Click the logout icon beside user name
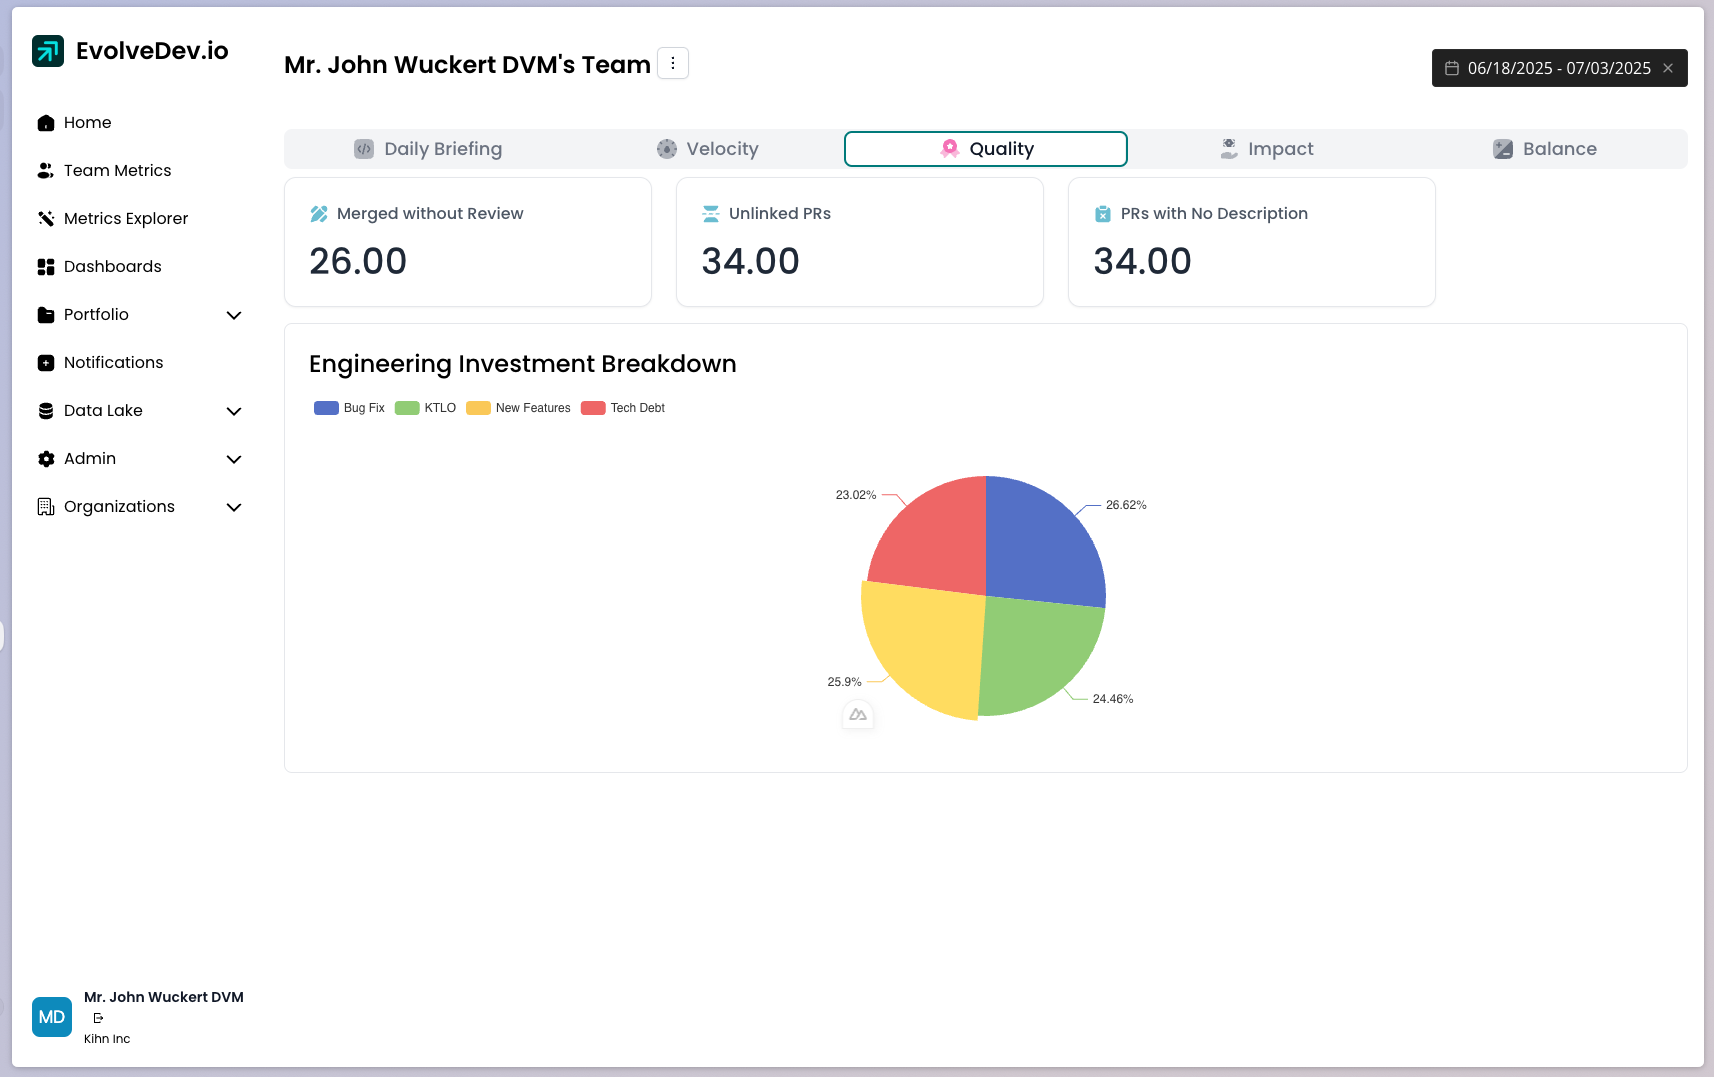 pyautogui.click(x=98, y=1018)
